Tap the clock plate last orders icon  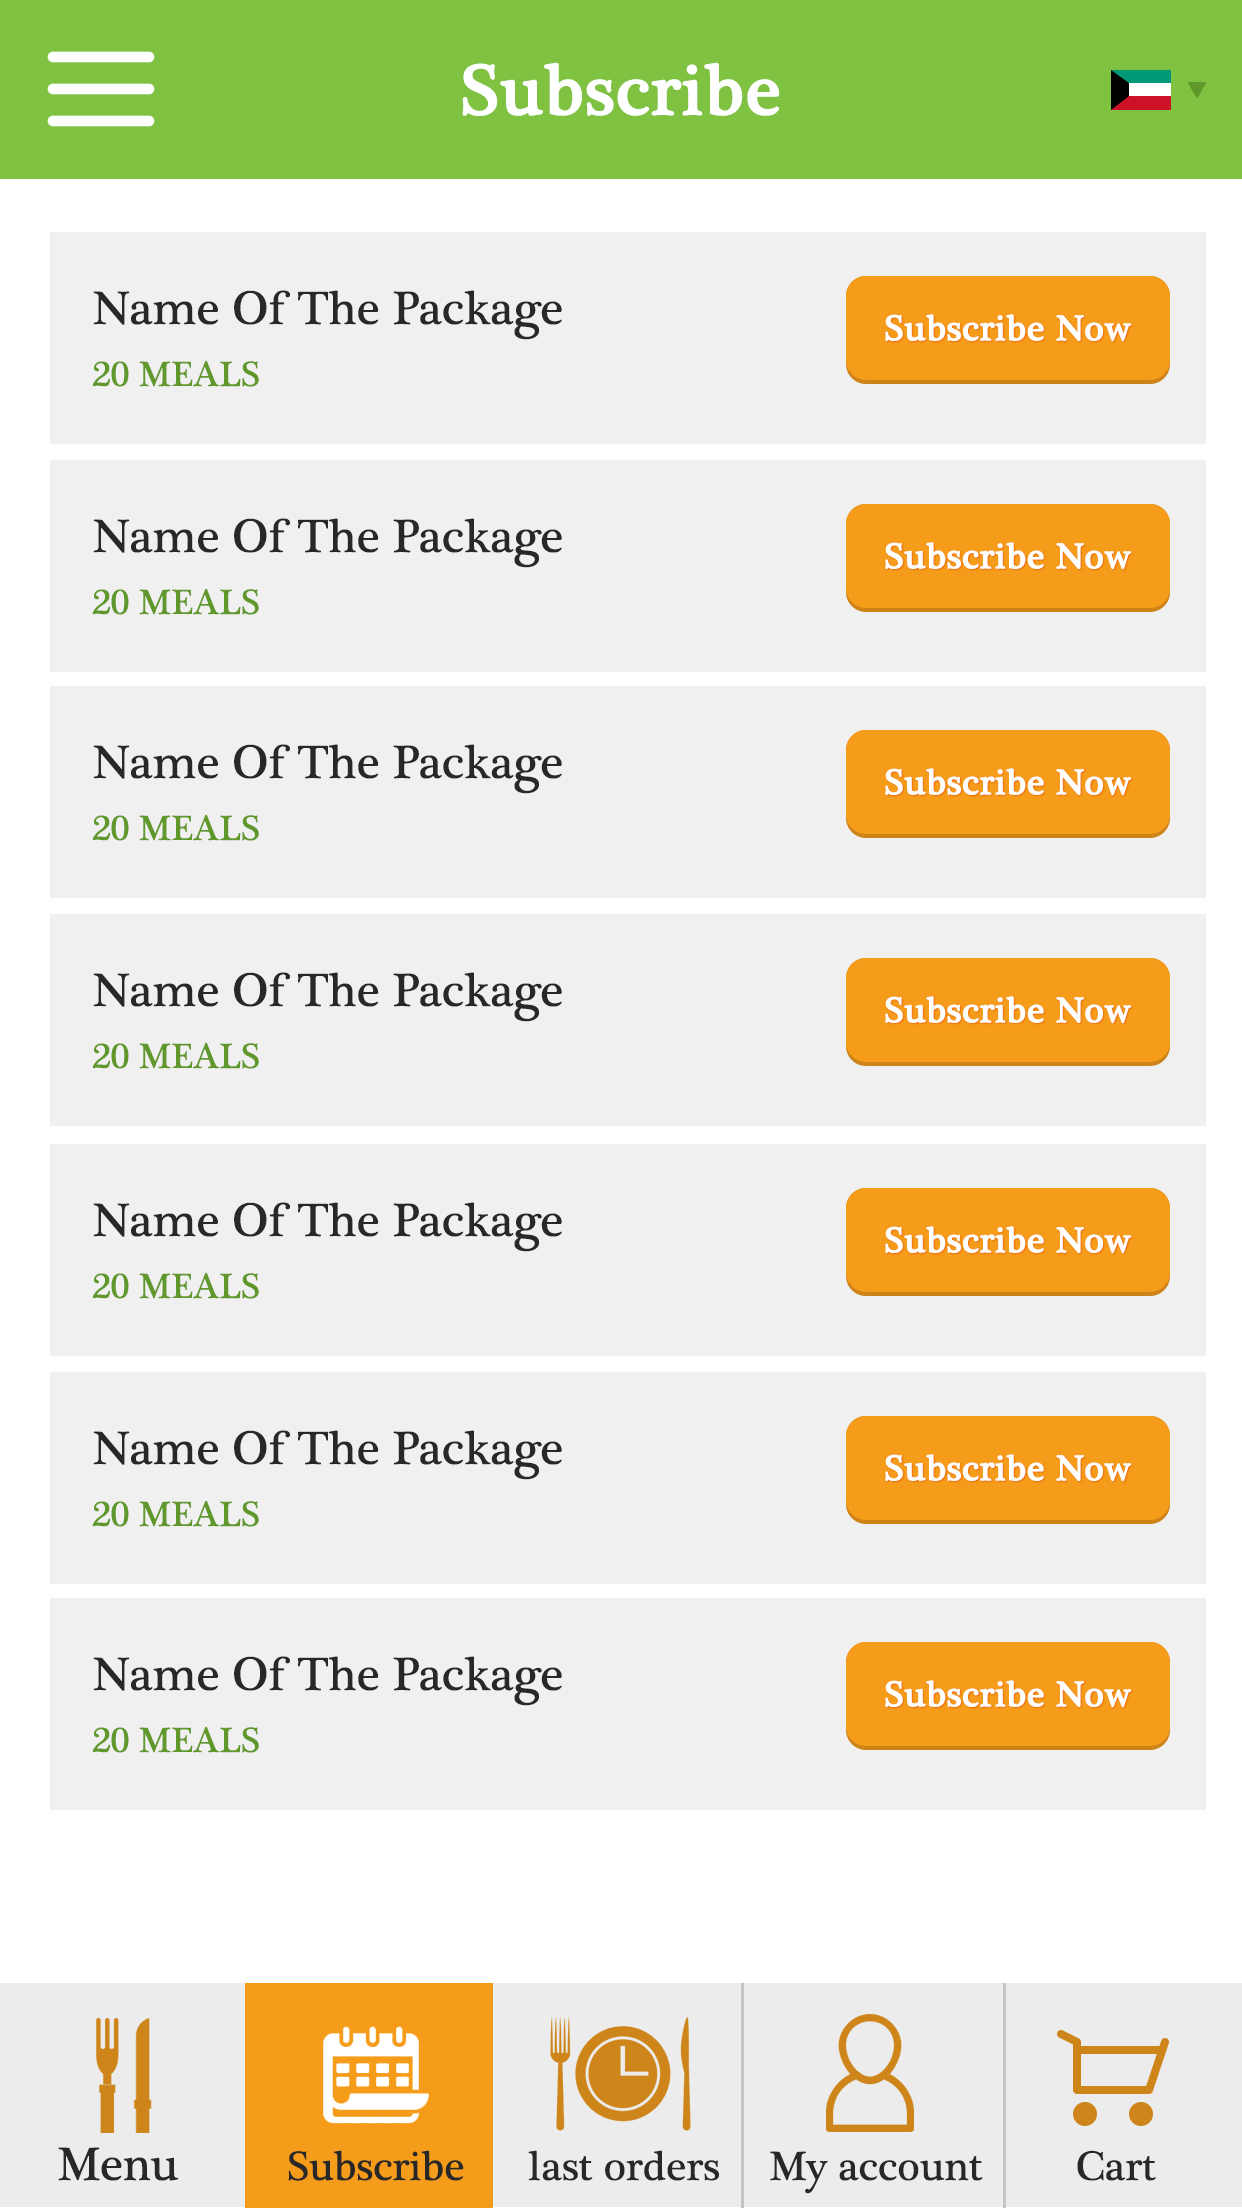622,2074
